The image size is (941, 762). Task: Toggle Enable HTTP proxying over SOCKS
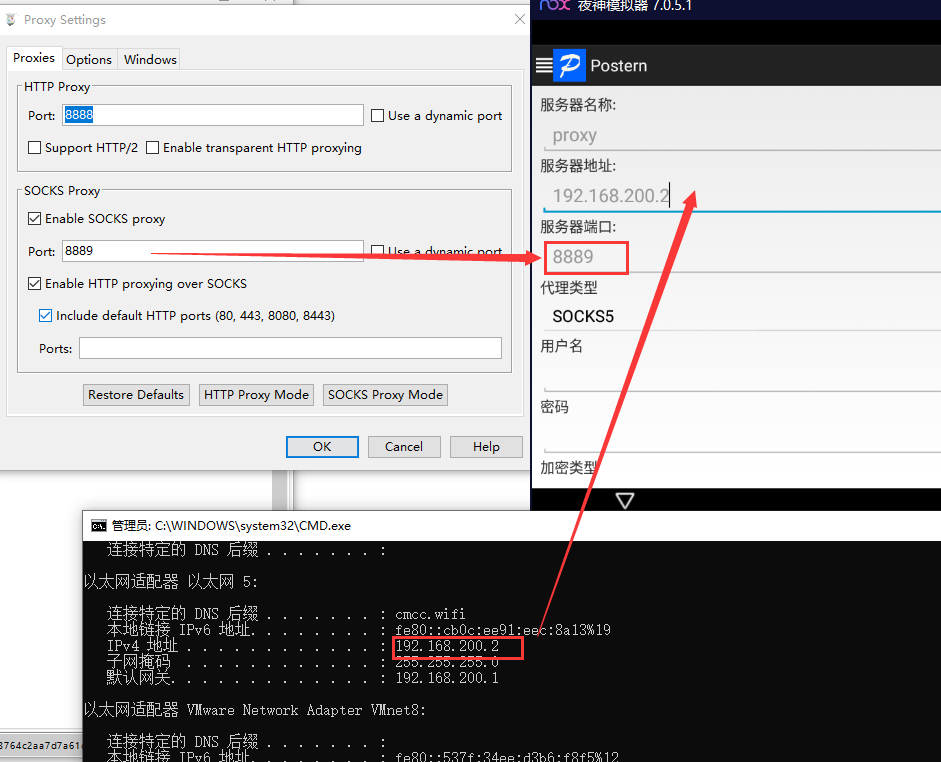36,284
